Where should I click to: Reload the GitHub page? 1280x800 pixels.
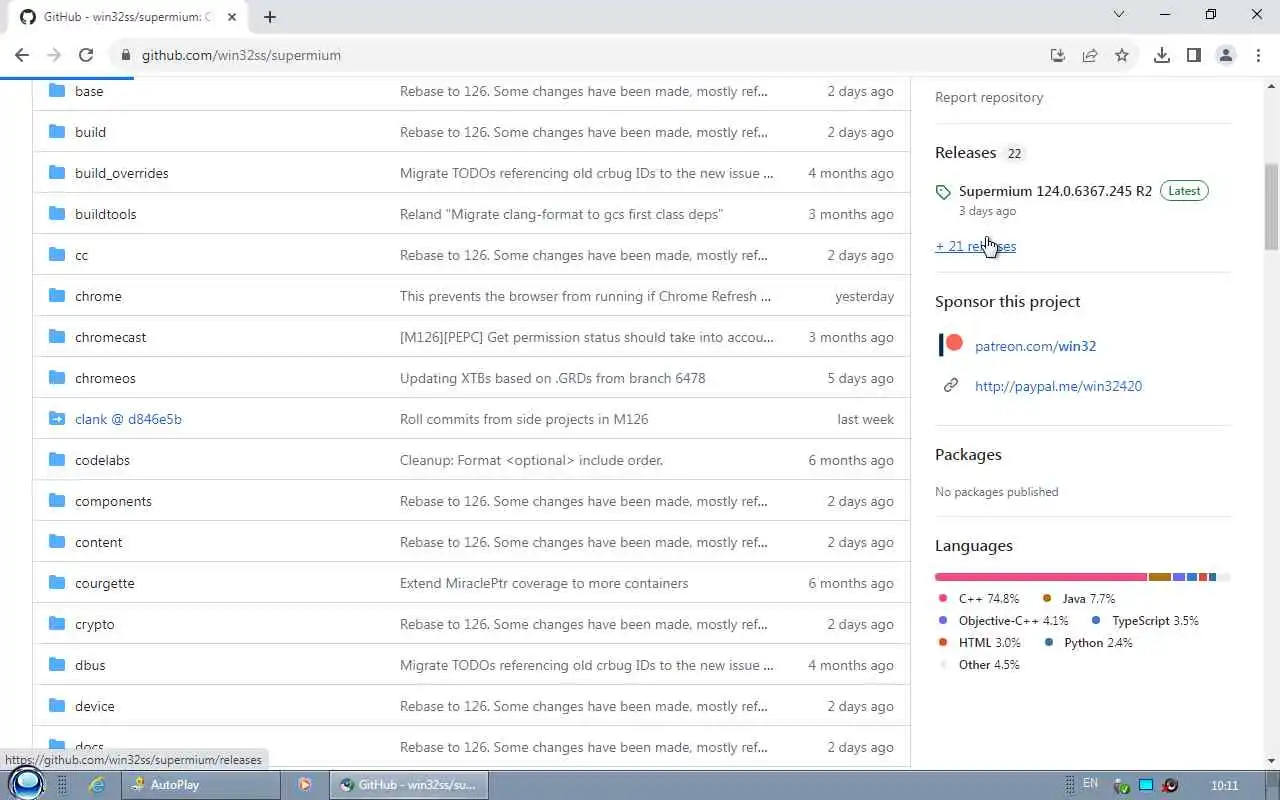[x=86, y=55]
